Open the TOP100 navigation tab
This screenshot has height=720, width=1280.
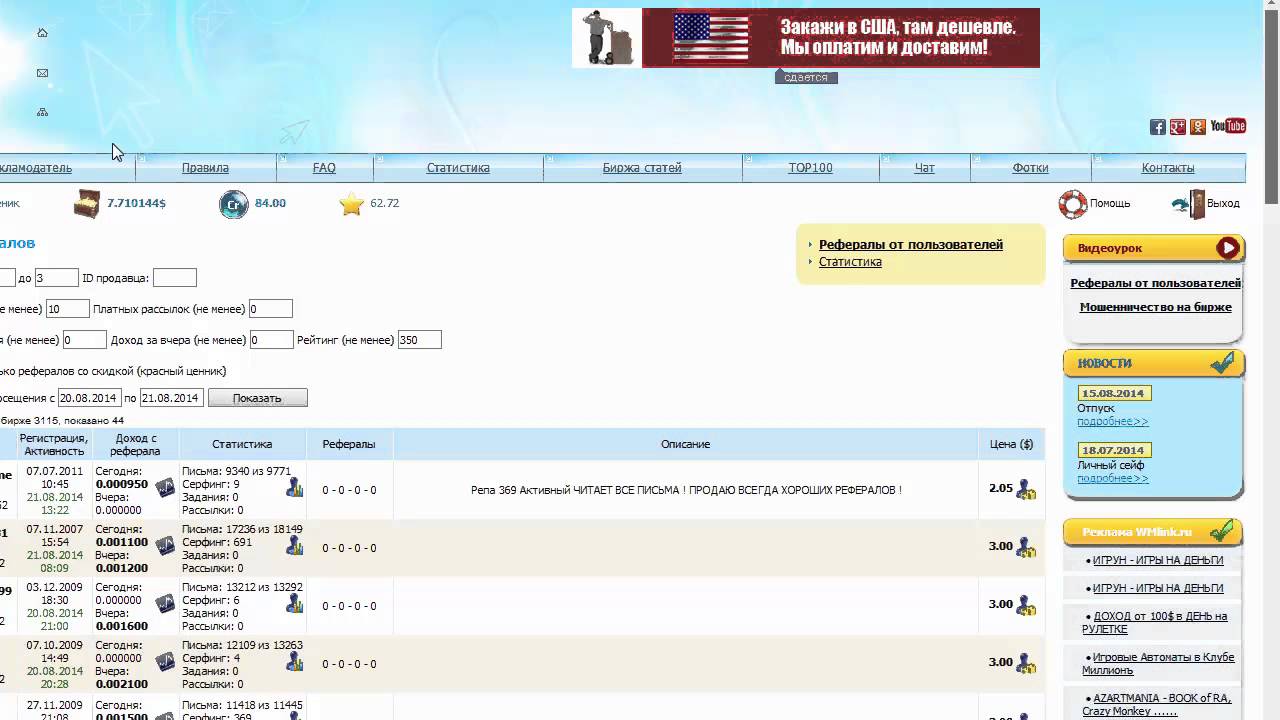pos(810,168)
